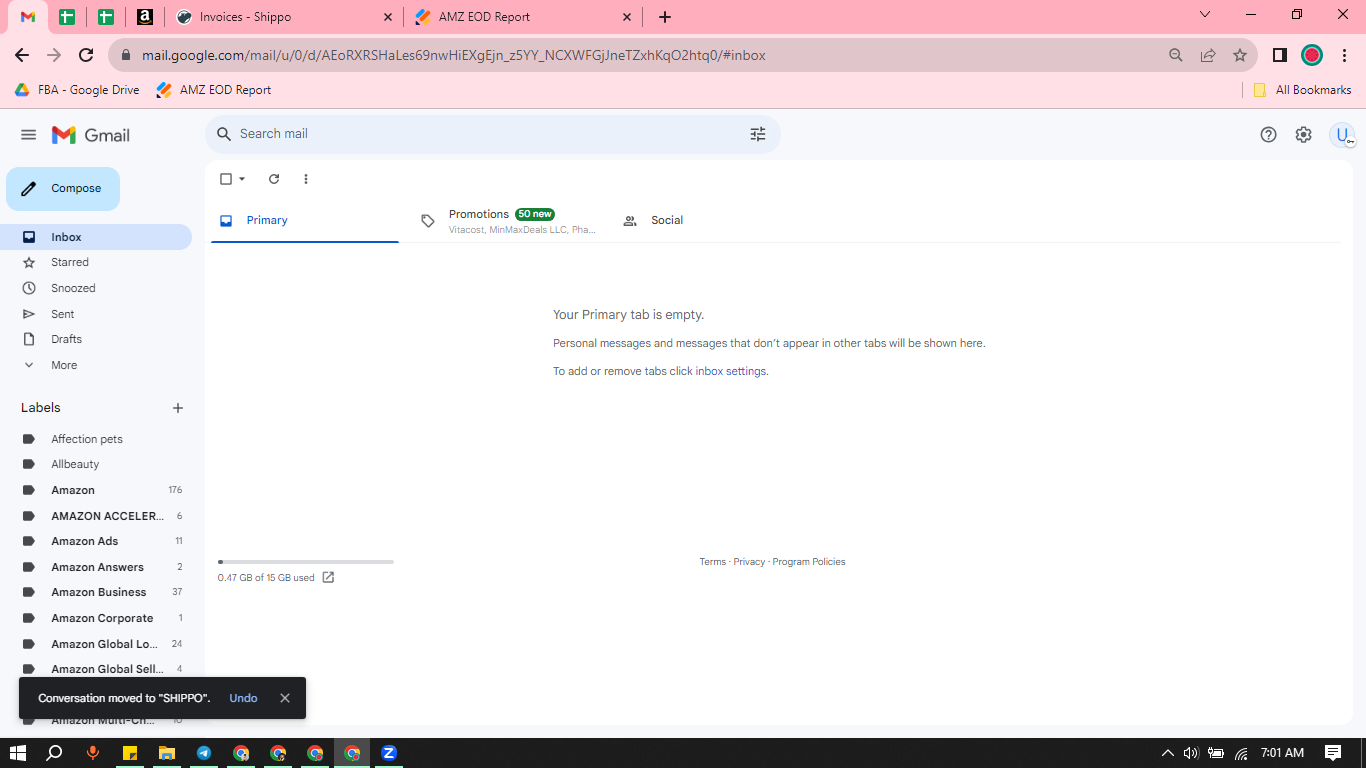This screenshot has height=768, width=1366.
Task: Open Telegram from the taskbar
Action: click(x=204, y=753)
